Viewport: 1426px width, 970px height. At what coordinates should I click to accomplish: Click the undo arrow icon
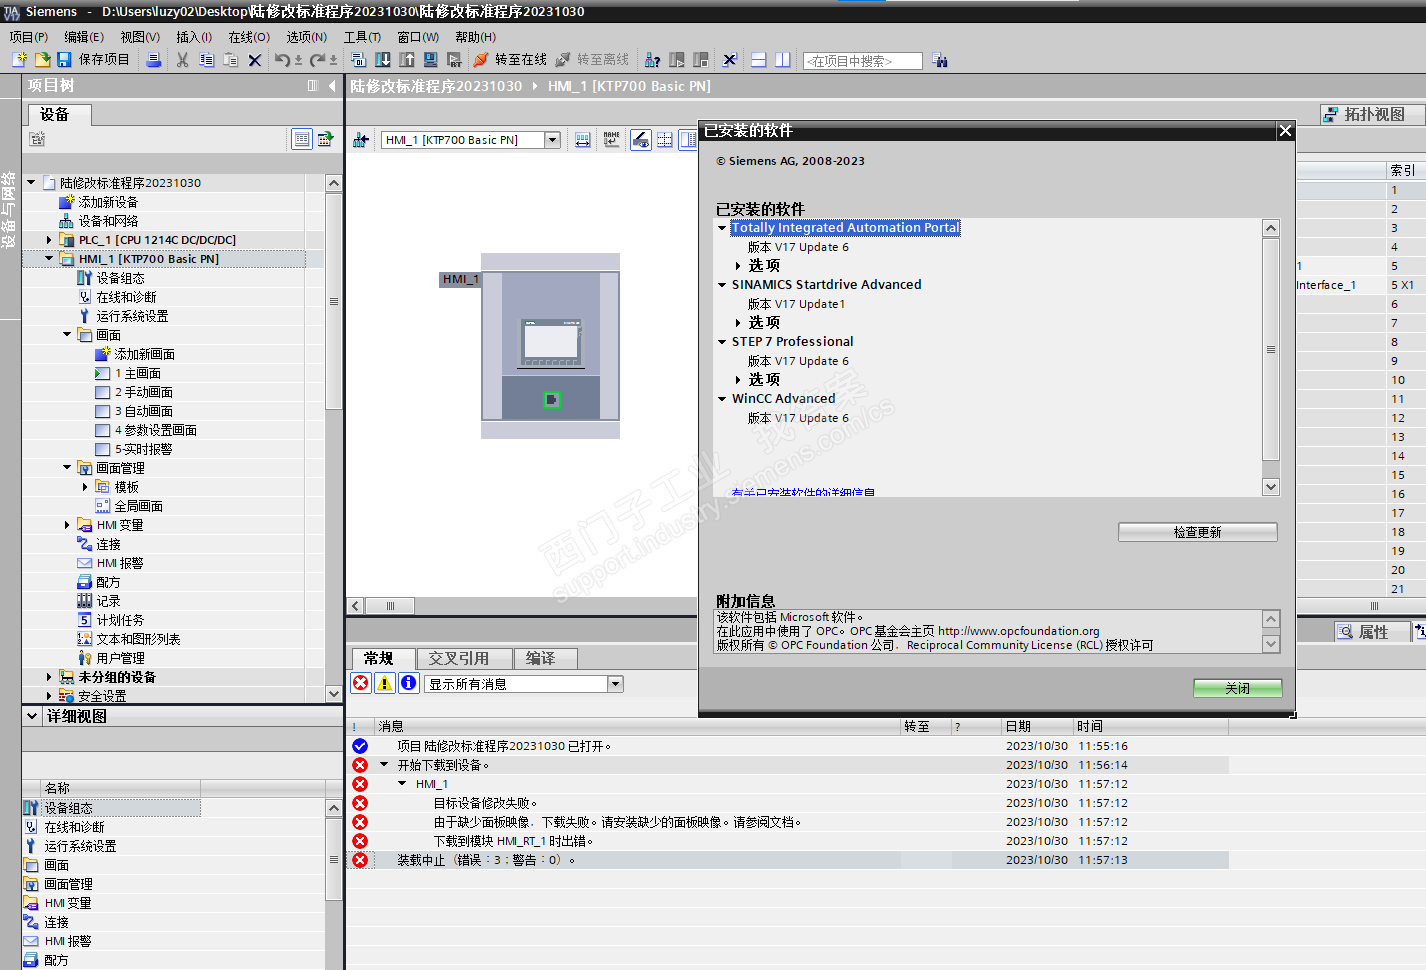click(282, 60)
